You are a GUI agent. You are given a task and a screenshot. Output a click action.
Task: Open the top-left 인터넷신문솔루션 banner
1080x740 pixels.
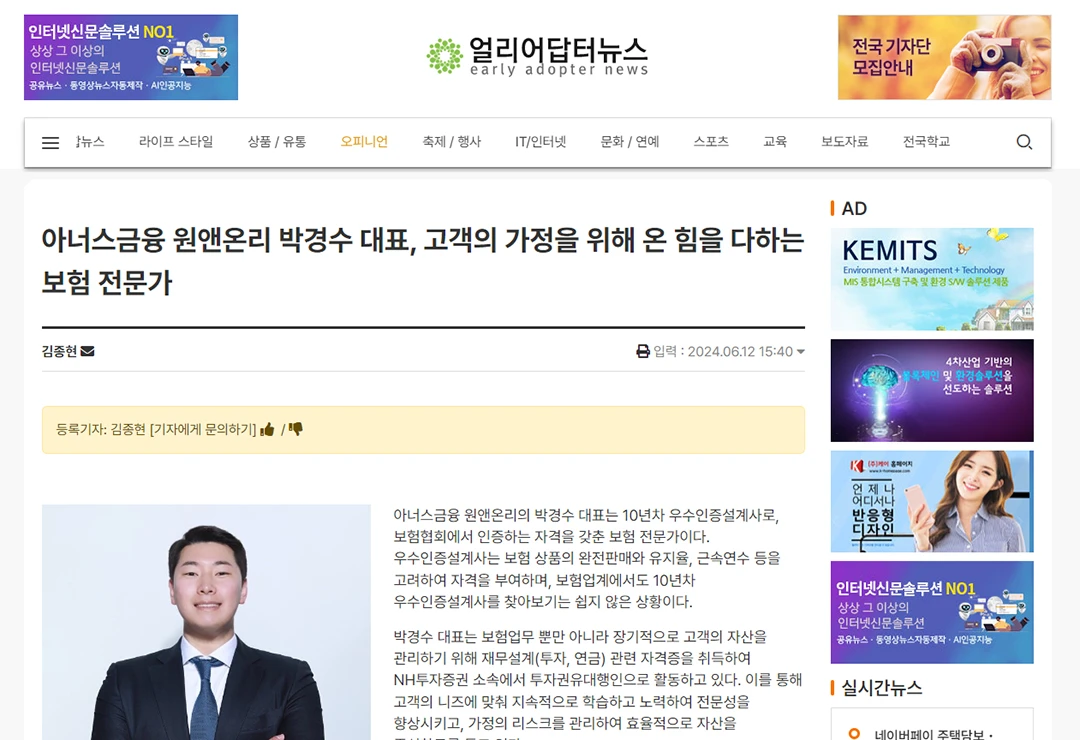[131, 57]
